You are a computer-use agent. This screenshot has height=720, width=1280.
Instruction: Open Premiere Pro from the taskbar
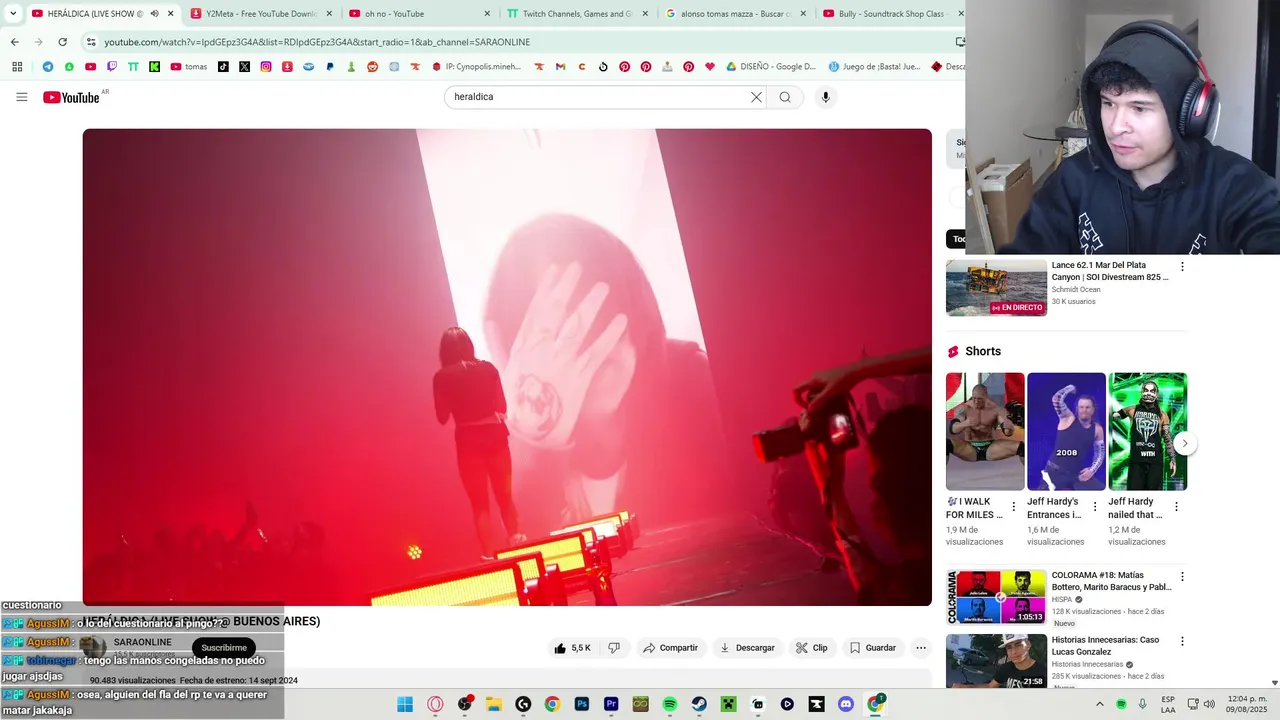point(611,704)
